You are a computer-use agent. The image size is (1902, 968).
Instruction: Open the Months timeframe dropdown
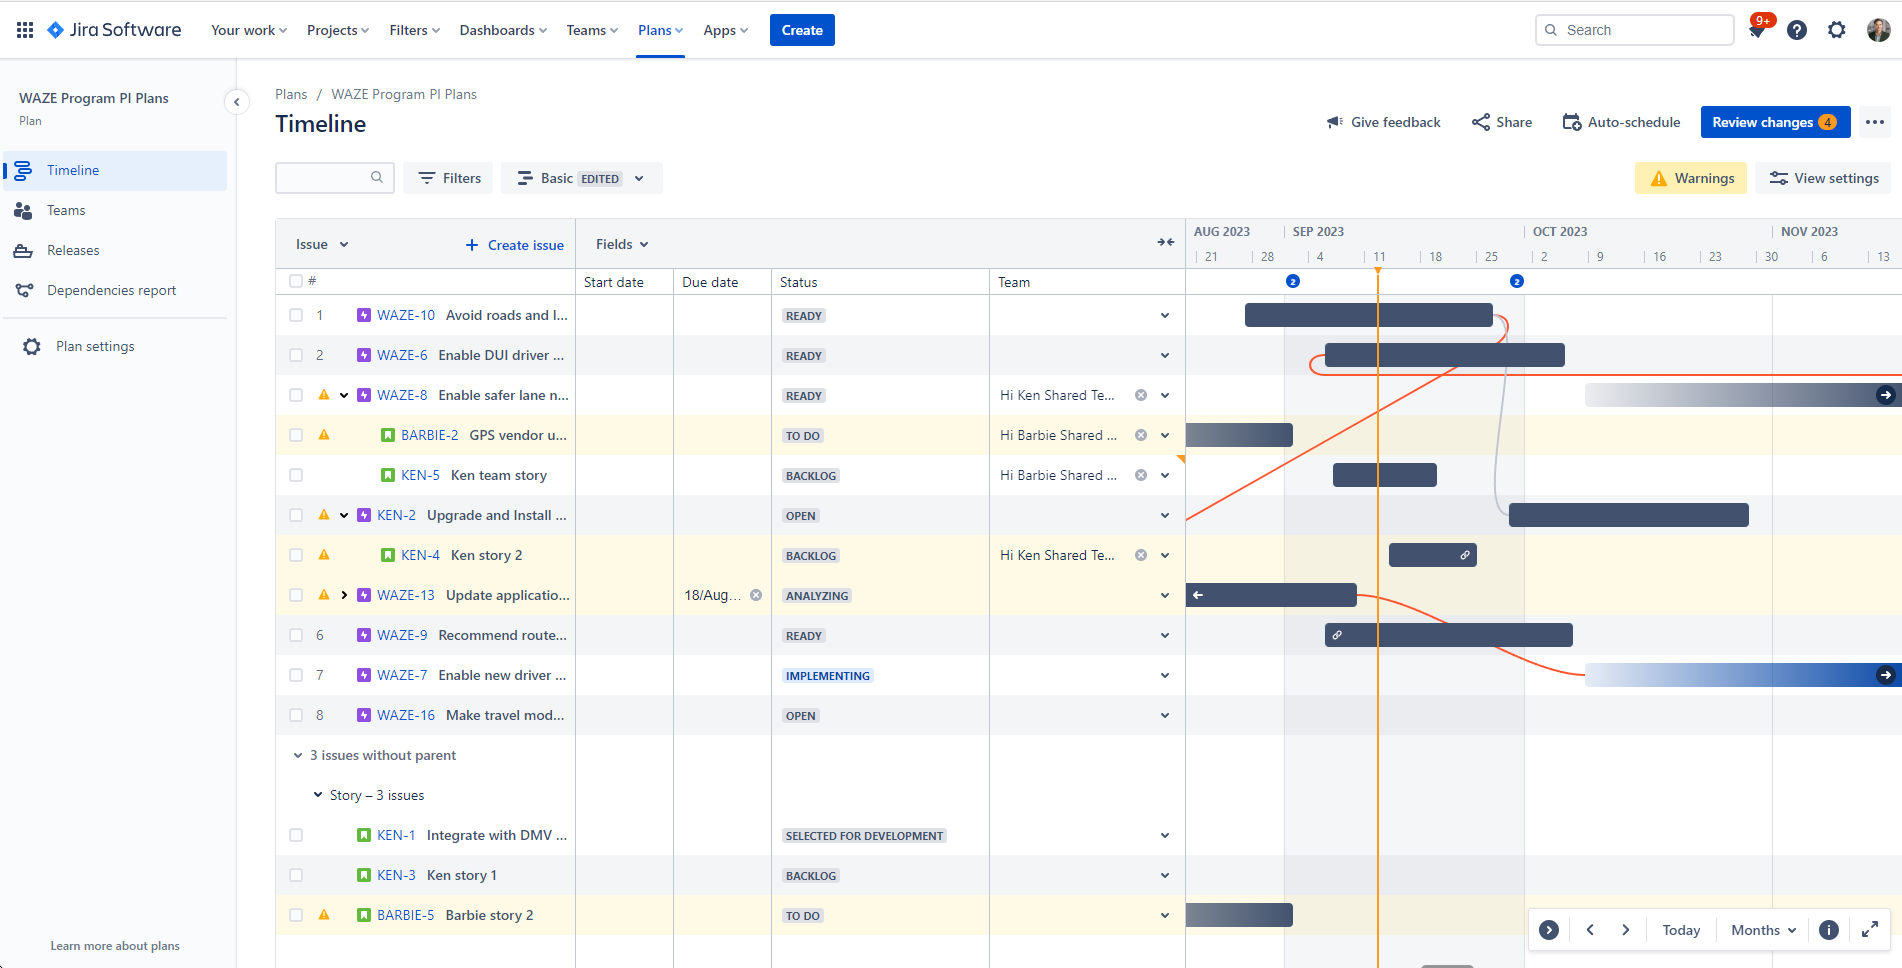tap(1763, 930)
